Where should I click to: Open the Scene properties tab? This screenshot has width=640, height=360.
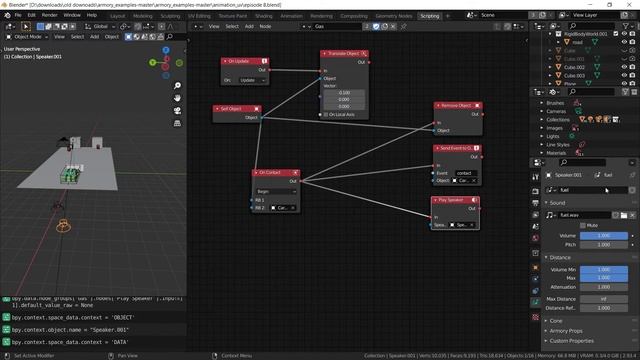pos(536,227)
